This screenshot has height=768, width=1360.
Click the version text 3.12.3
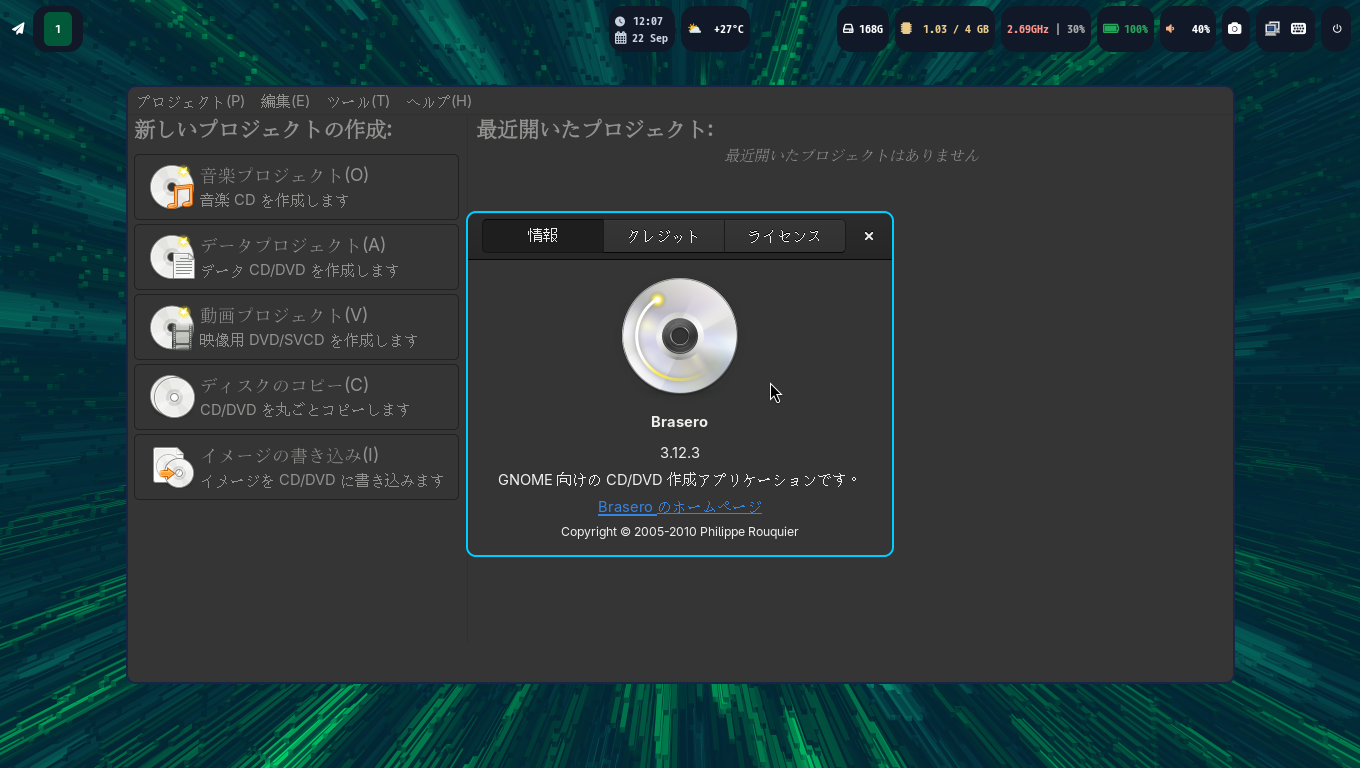coord(680,453)
